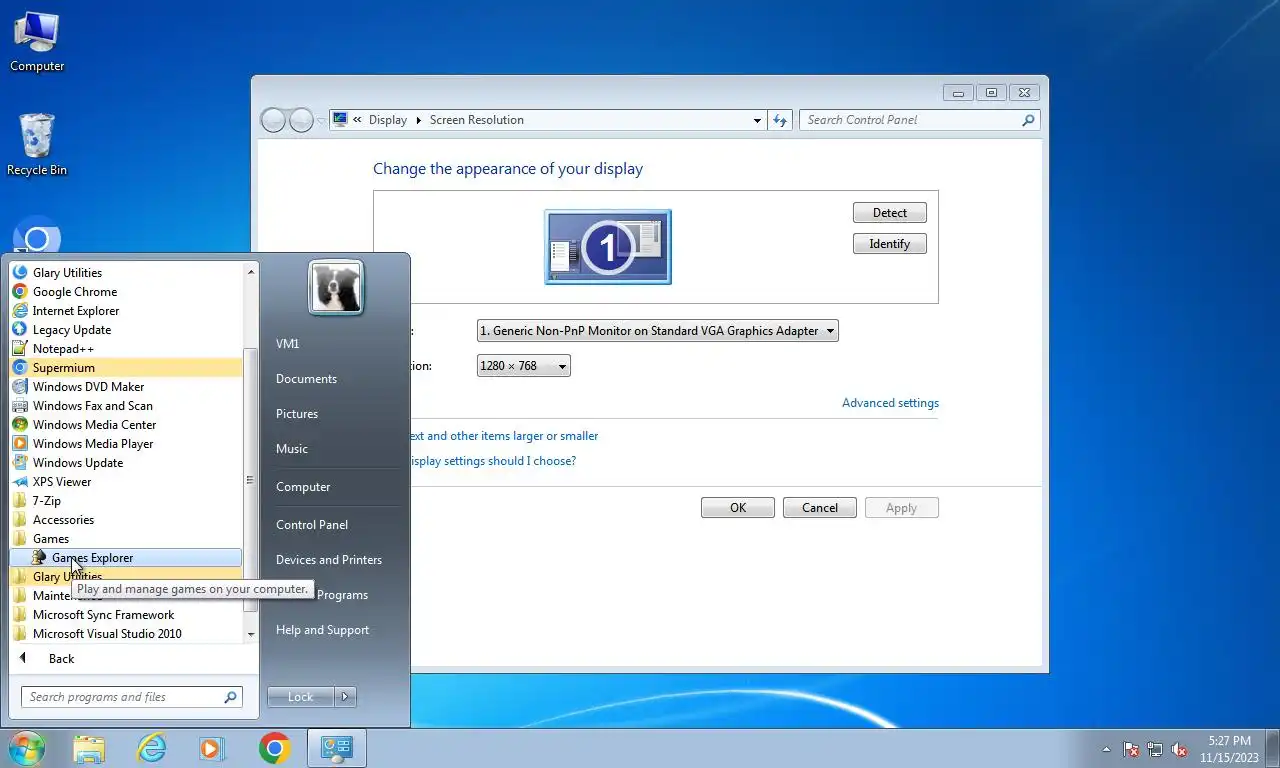Open text and other items size link
1280x768 pixels.
point(503,436)
